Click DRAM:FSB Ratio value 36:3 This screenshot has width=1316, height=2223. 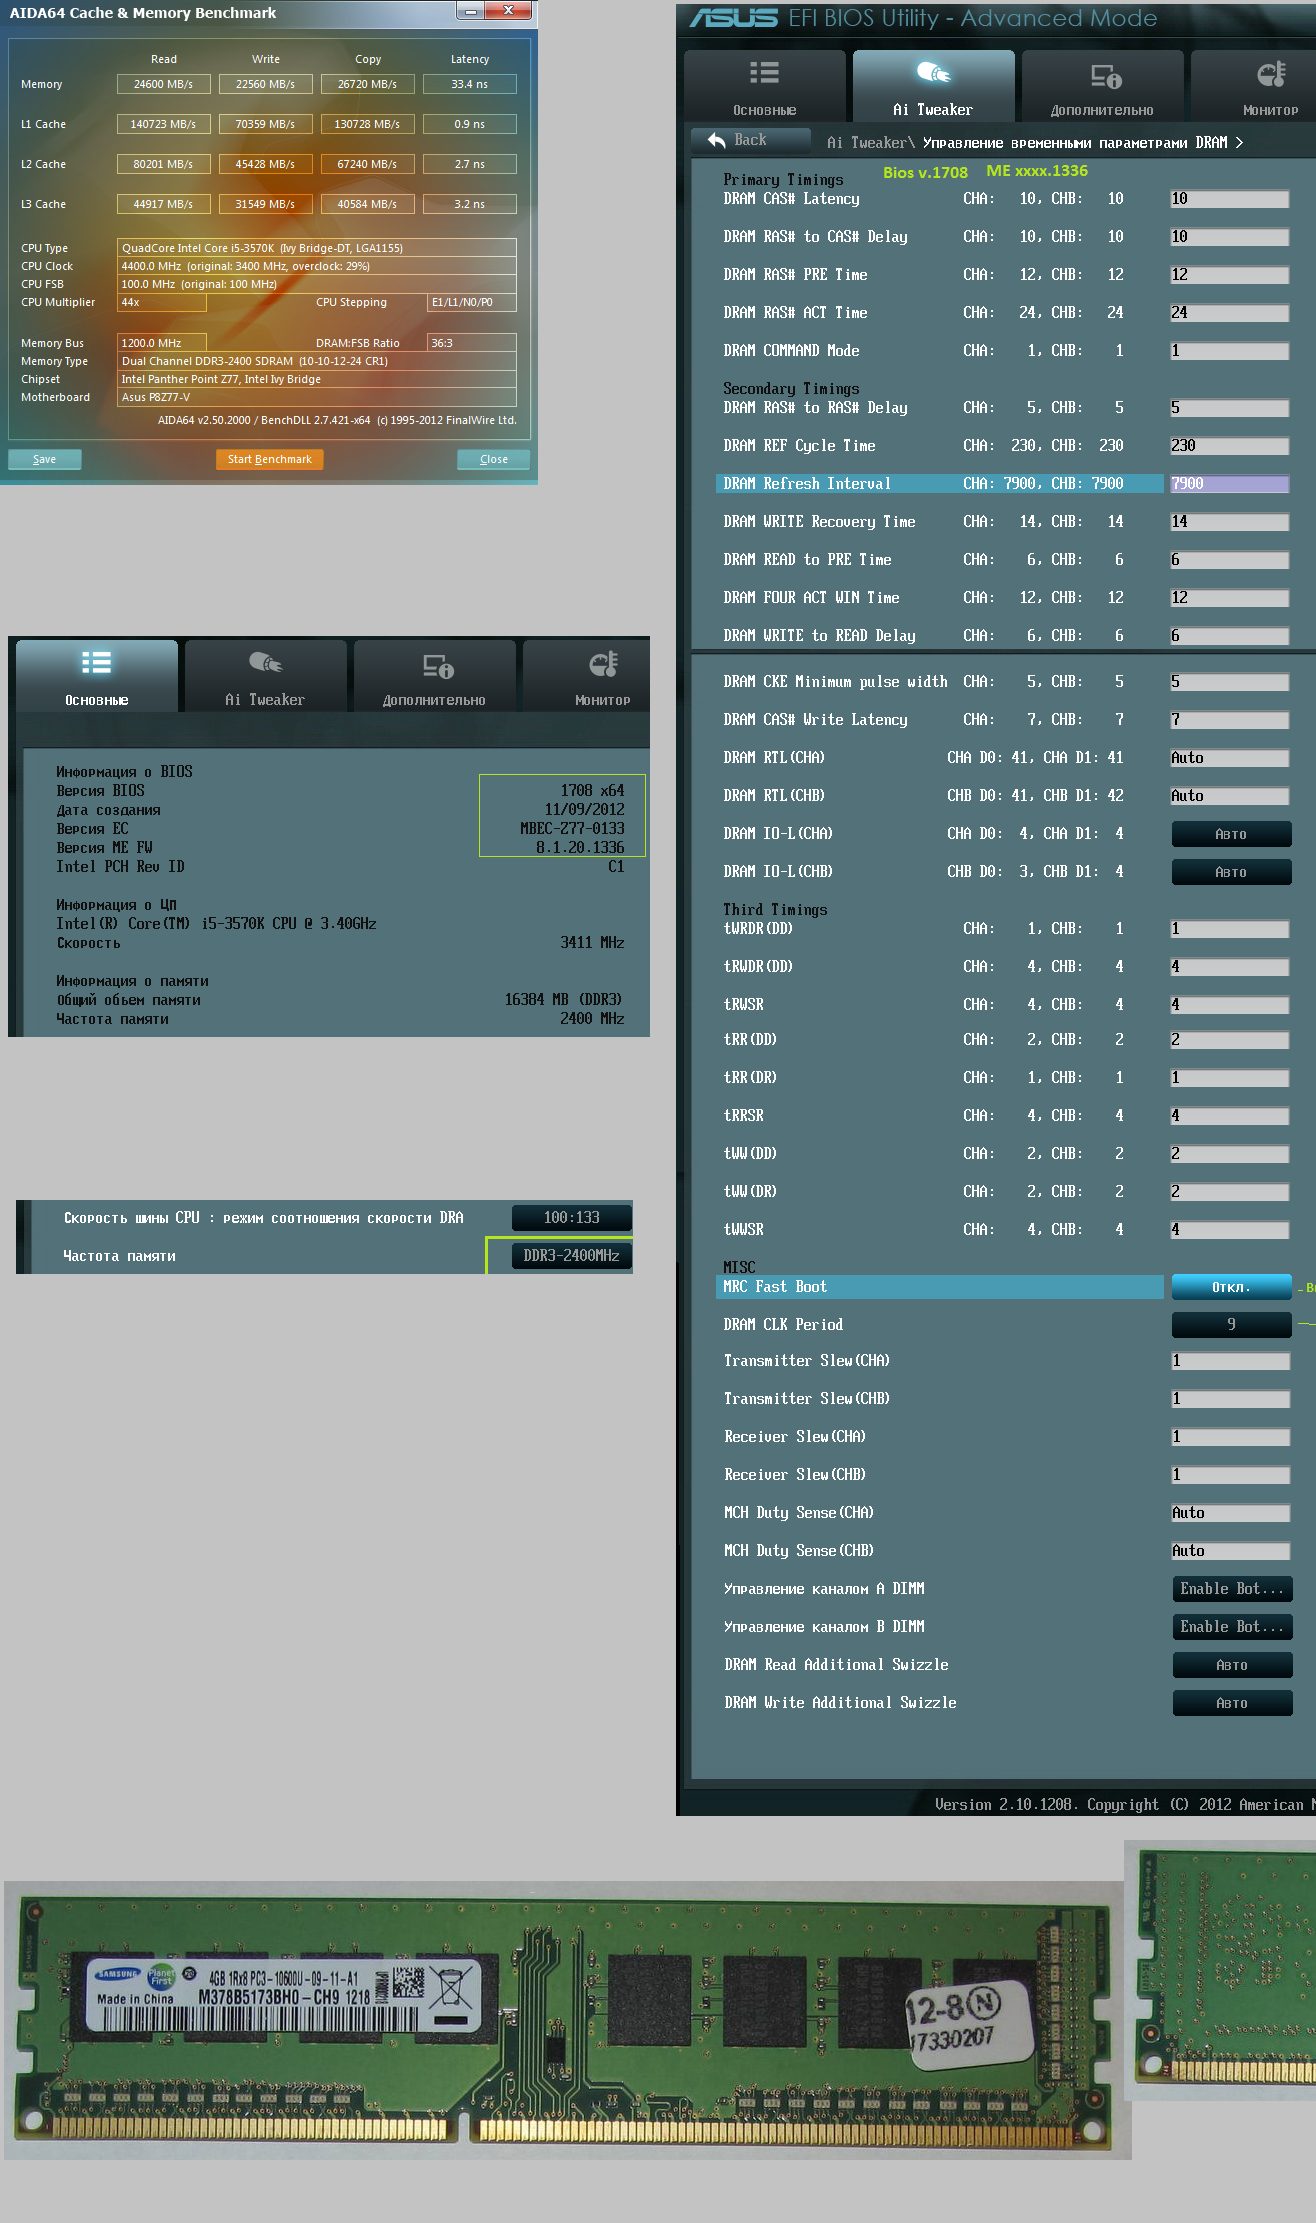[472, 343]
